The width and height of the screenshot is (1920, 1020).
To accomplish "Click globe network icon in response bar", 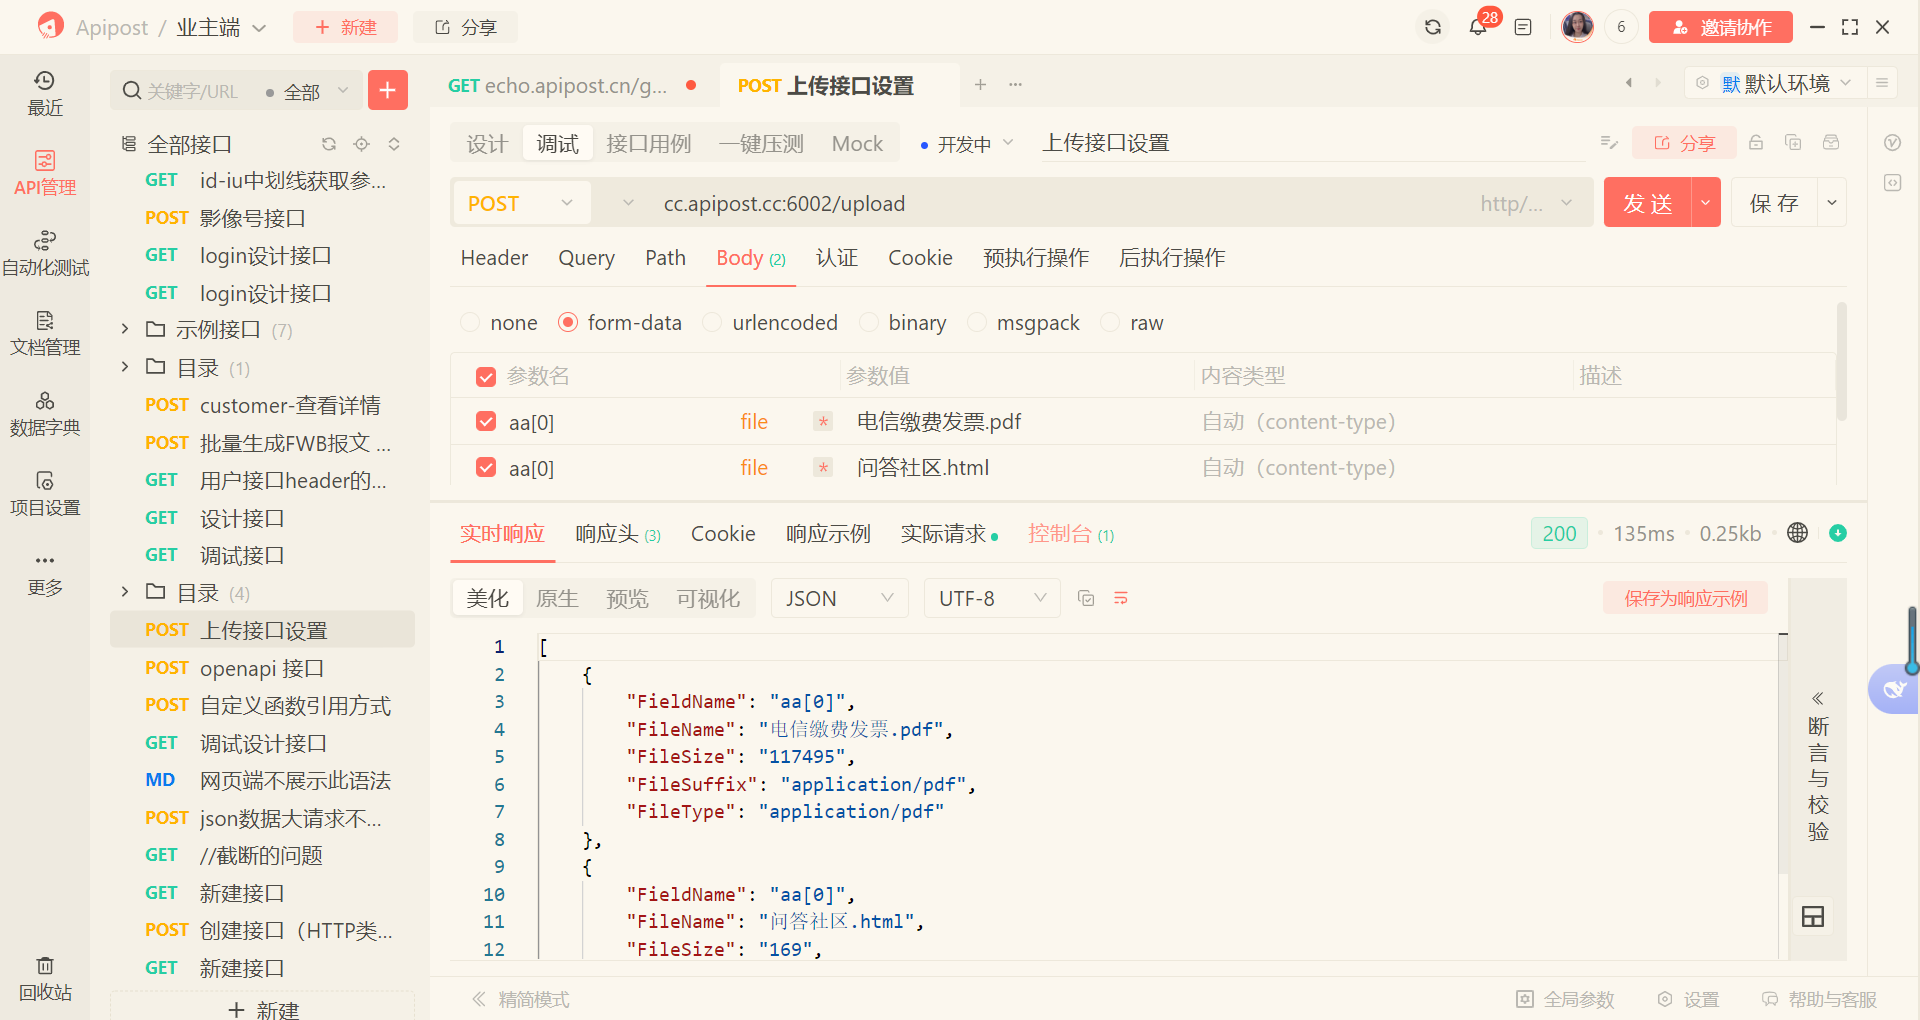I will click(x=1797, y=533).
